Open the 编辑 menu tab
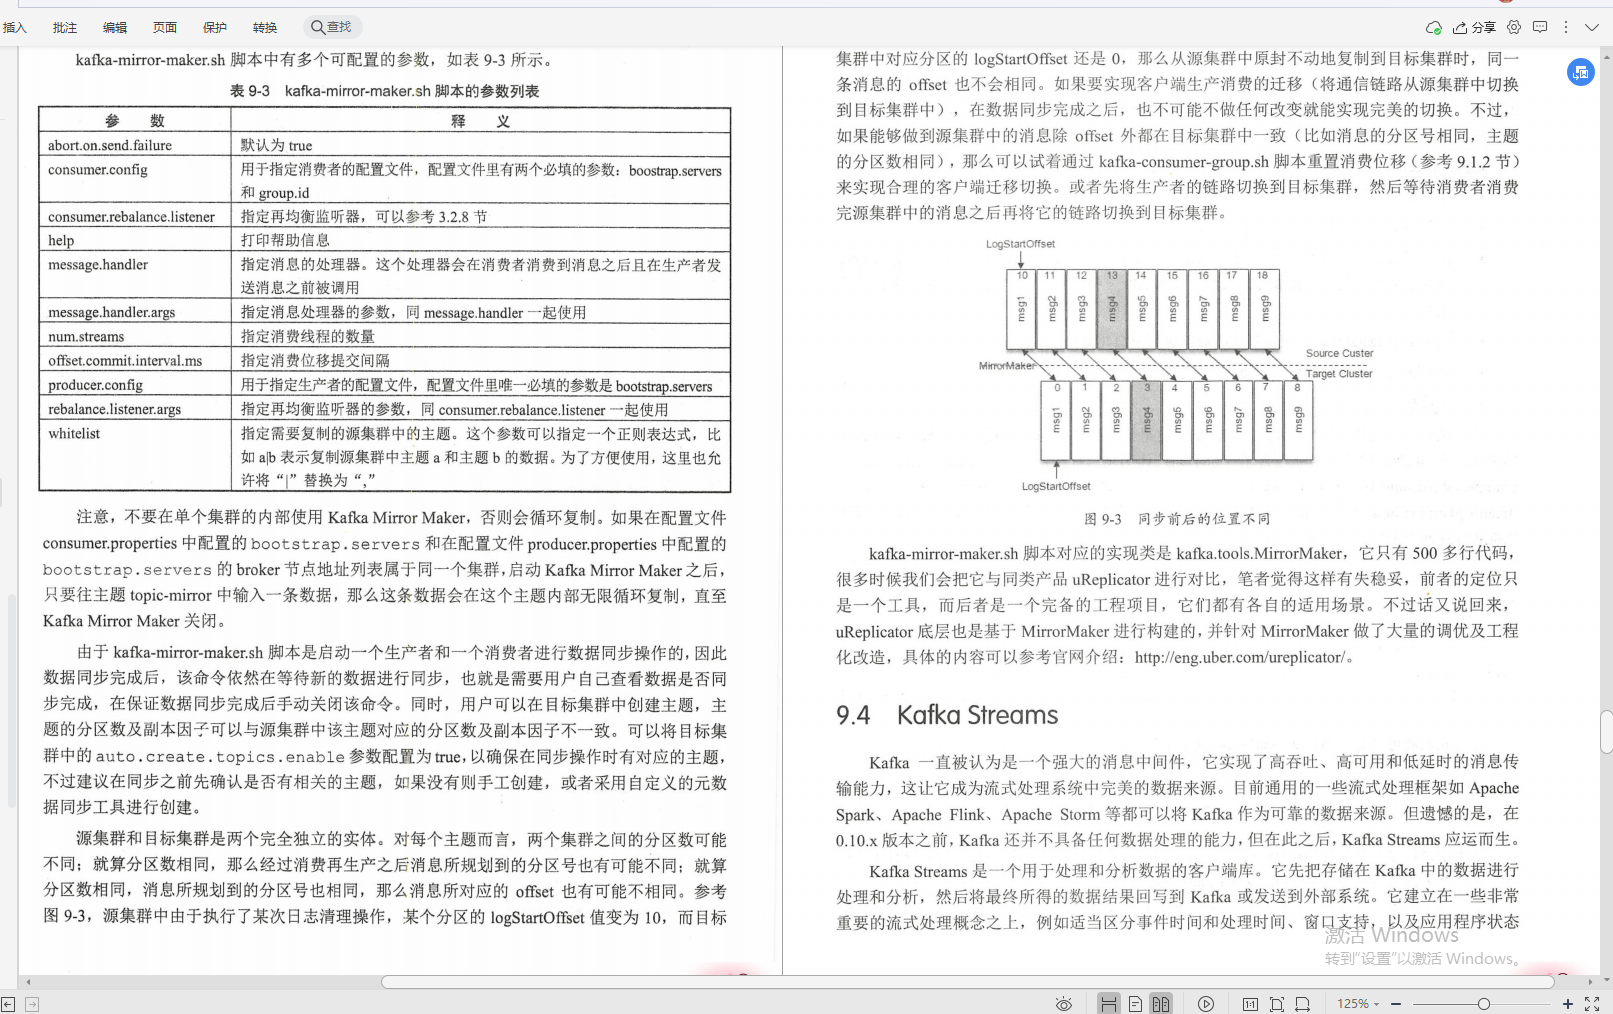The width and height of the screenshot is (1613, 1014). 115,28
